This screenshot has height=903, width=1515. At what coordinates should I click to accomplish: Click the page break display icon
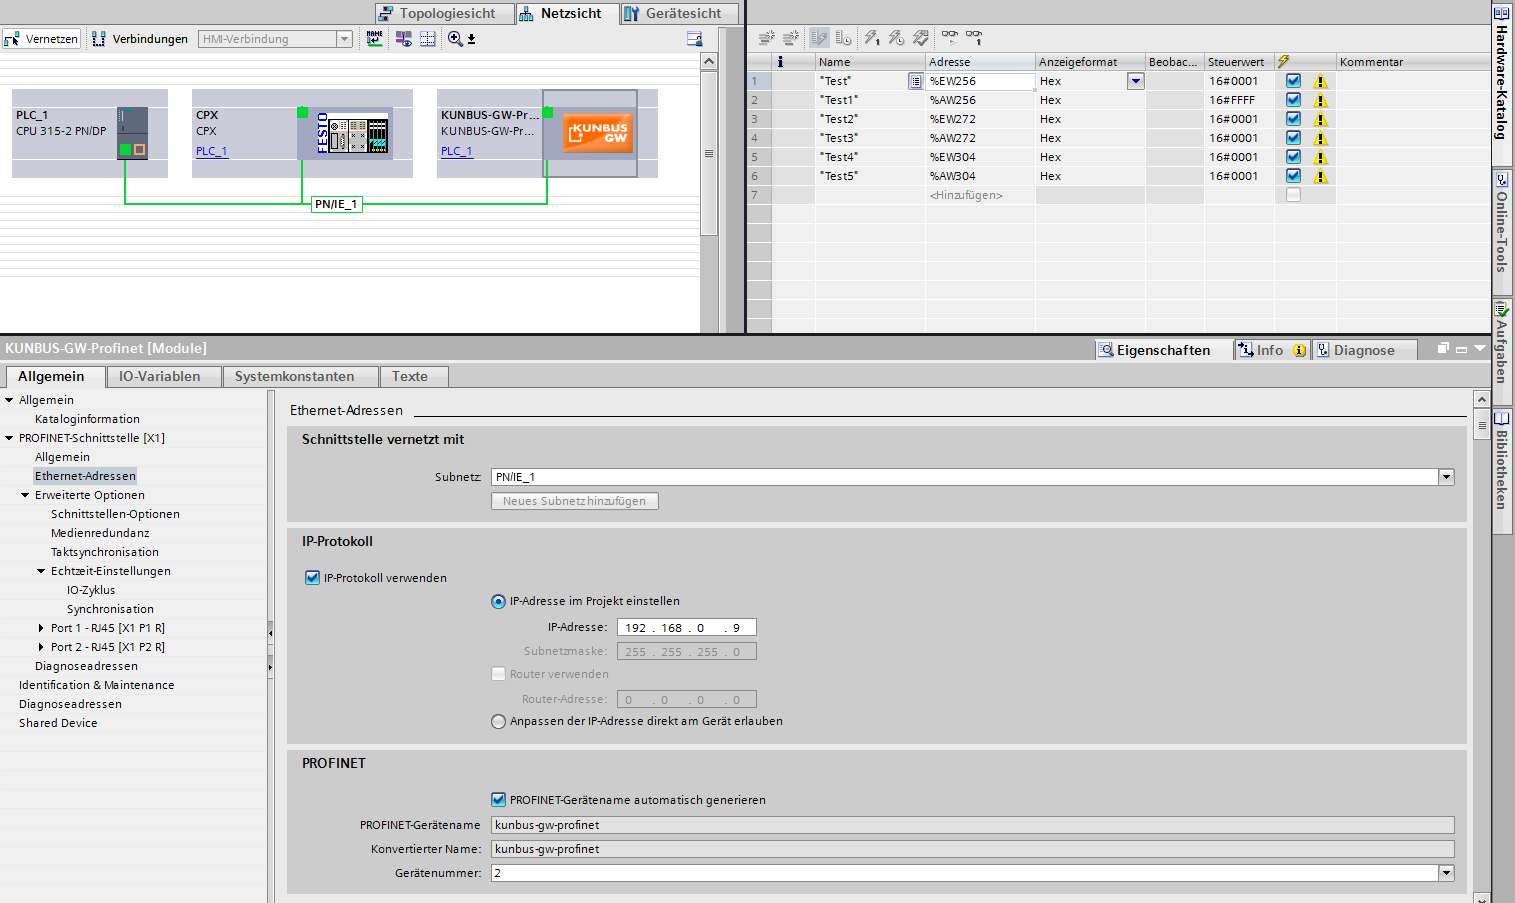428,39
